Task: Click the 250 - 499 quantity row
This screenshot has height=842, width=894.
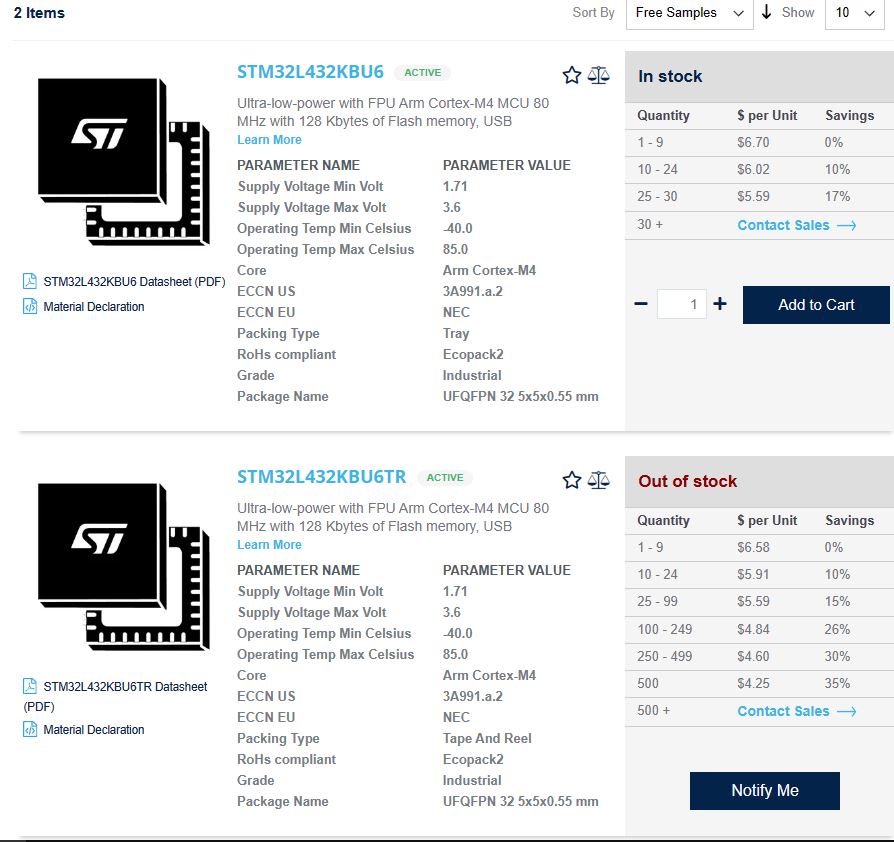Action: tap(759, 656)
